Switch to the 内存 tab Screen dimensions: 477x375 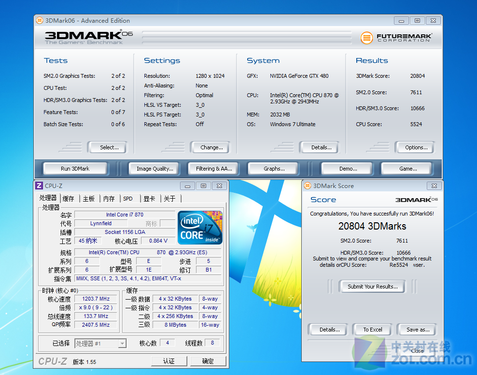coord(109,199)
